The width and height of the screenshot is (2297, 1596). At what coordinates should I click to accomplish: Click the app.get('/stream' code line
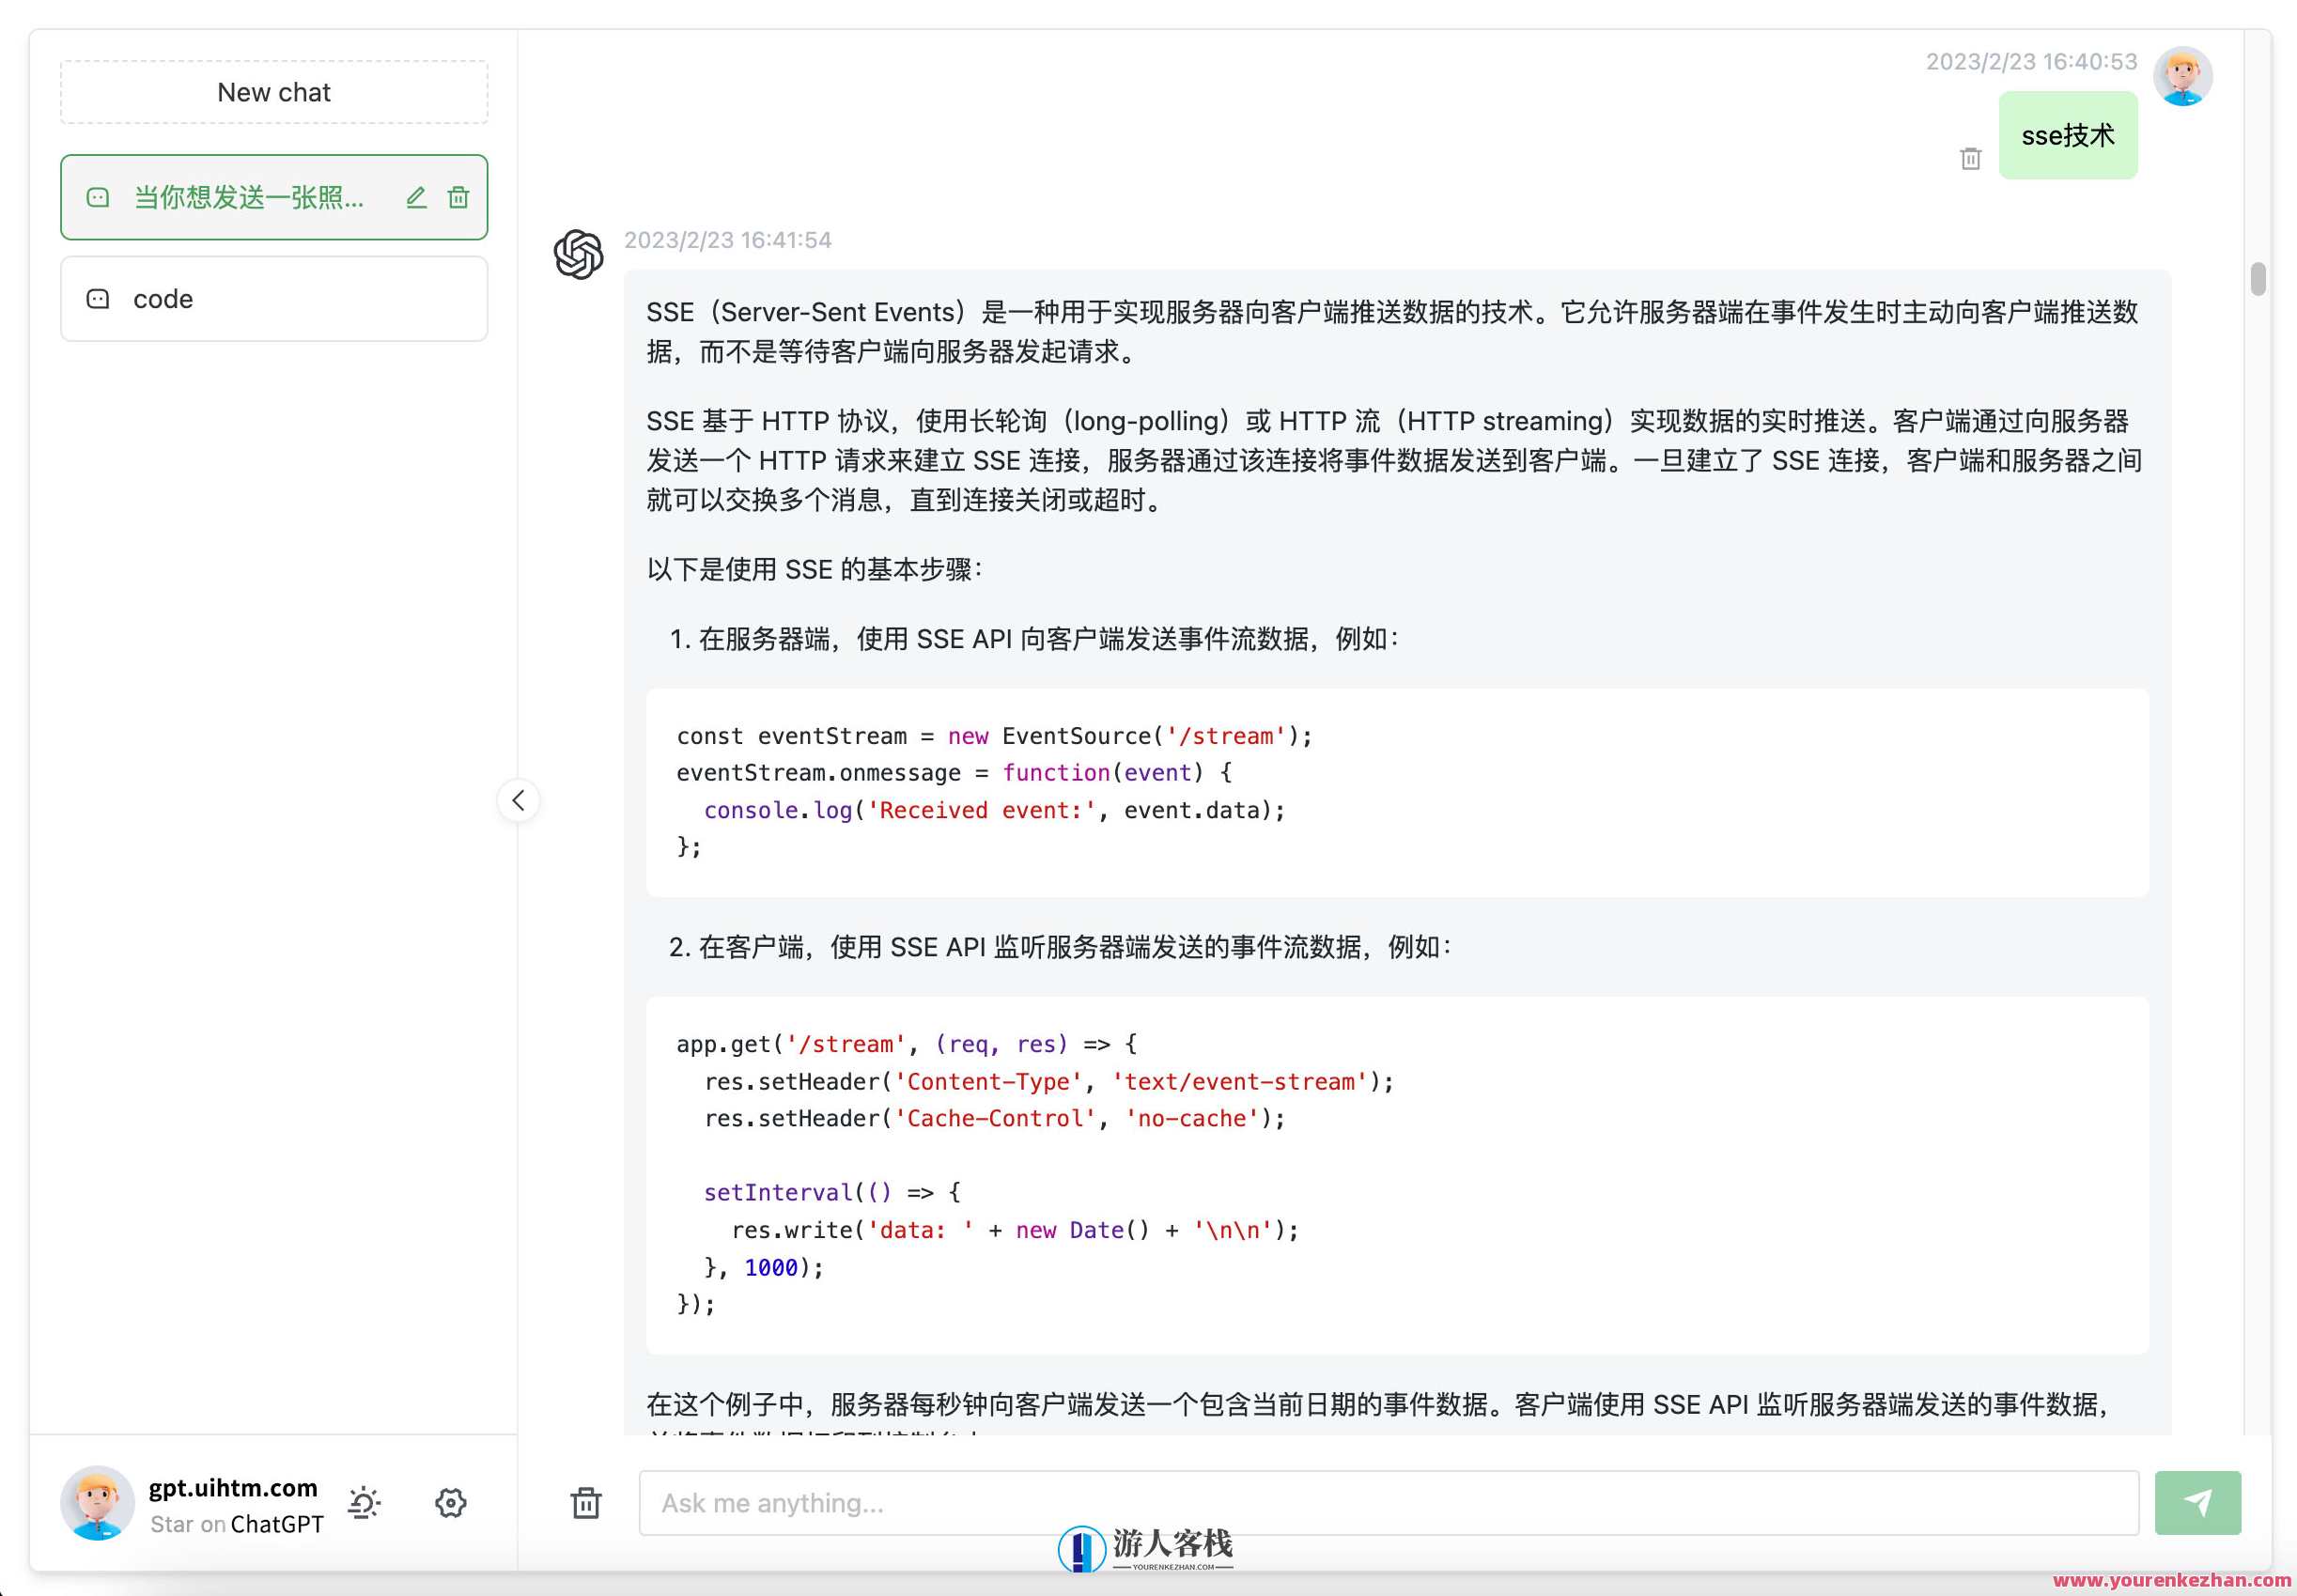coord(906,1044)
